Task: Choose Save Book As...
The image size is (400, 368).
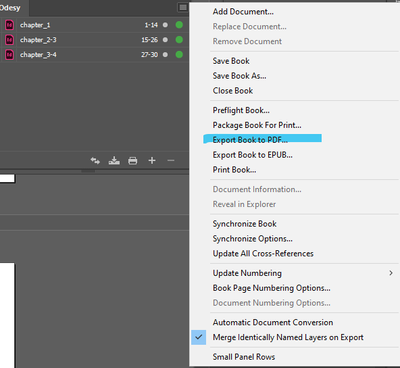Action: pyautogui.click(x=239, y=76)
